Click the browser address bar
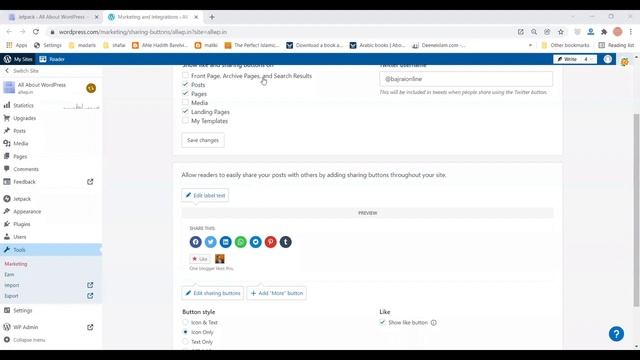This screenshot has height=360, width=640. (x=282, y=32)
